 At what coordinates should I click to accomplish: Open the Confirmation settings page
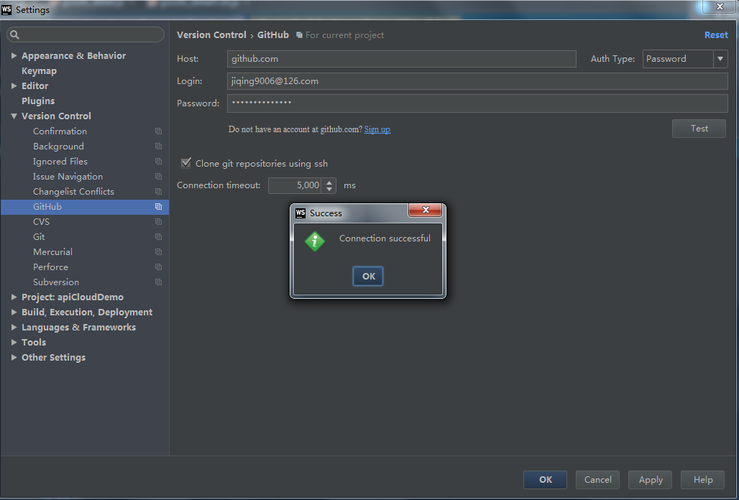click(x=60, y=131)
